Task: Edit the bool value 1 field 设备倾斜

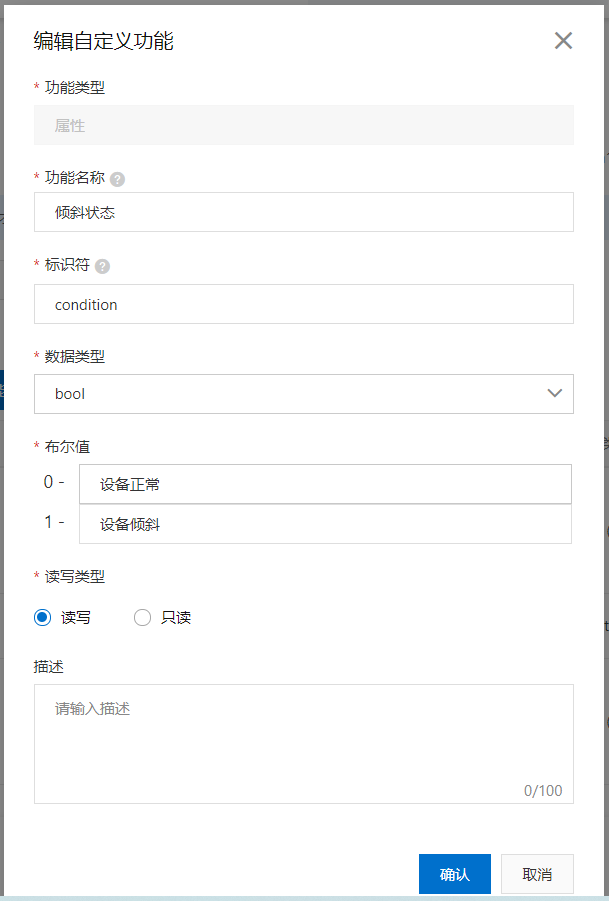Action: pyautogui.click(x=325, y=524)
